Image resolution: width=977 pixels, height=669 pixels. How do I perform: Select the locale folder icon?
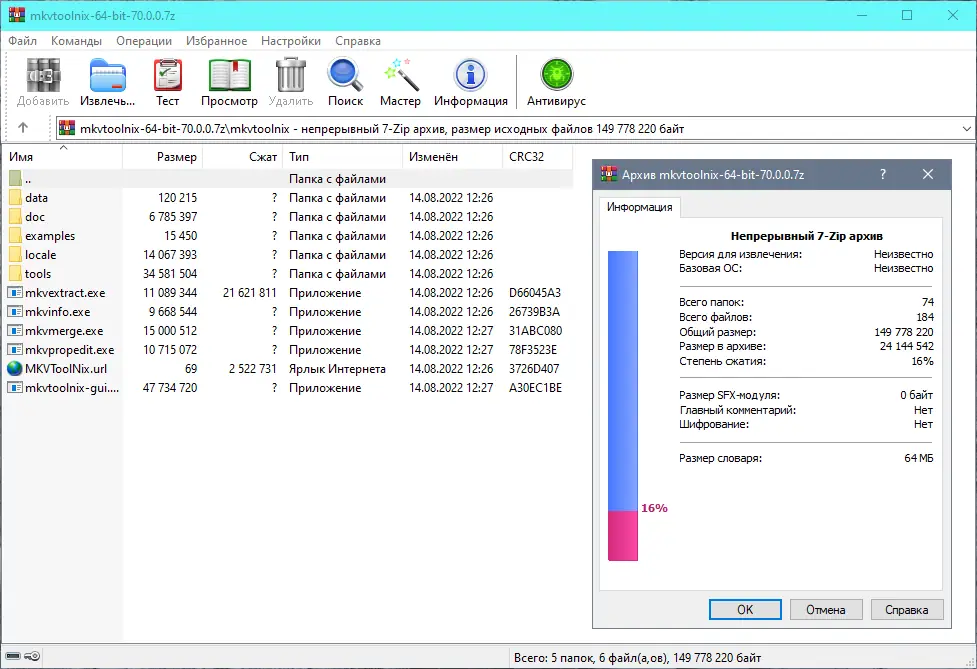point(16,255)
